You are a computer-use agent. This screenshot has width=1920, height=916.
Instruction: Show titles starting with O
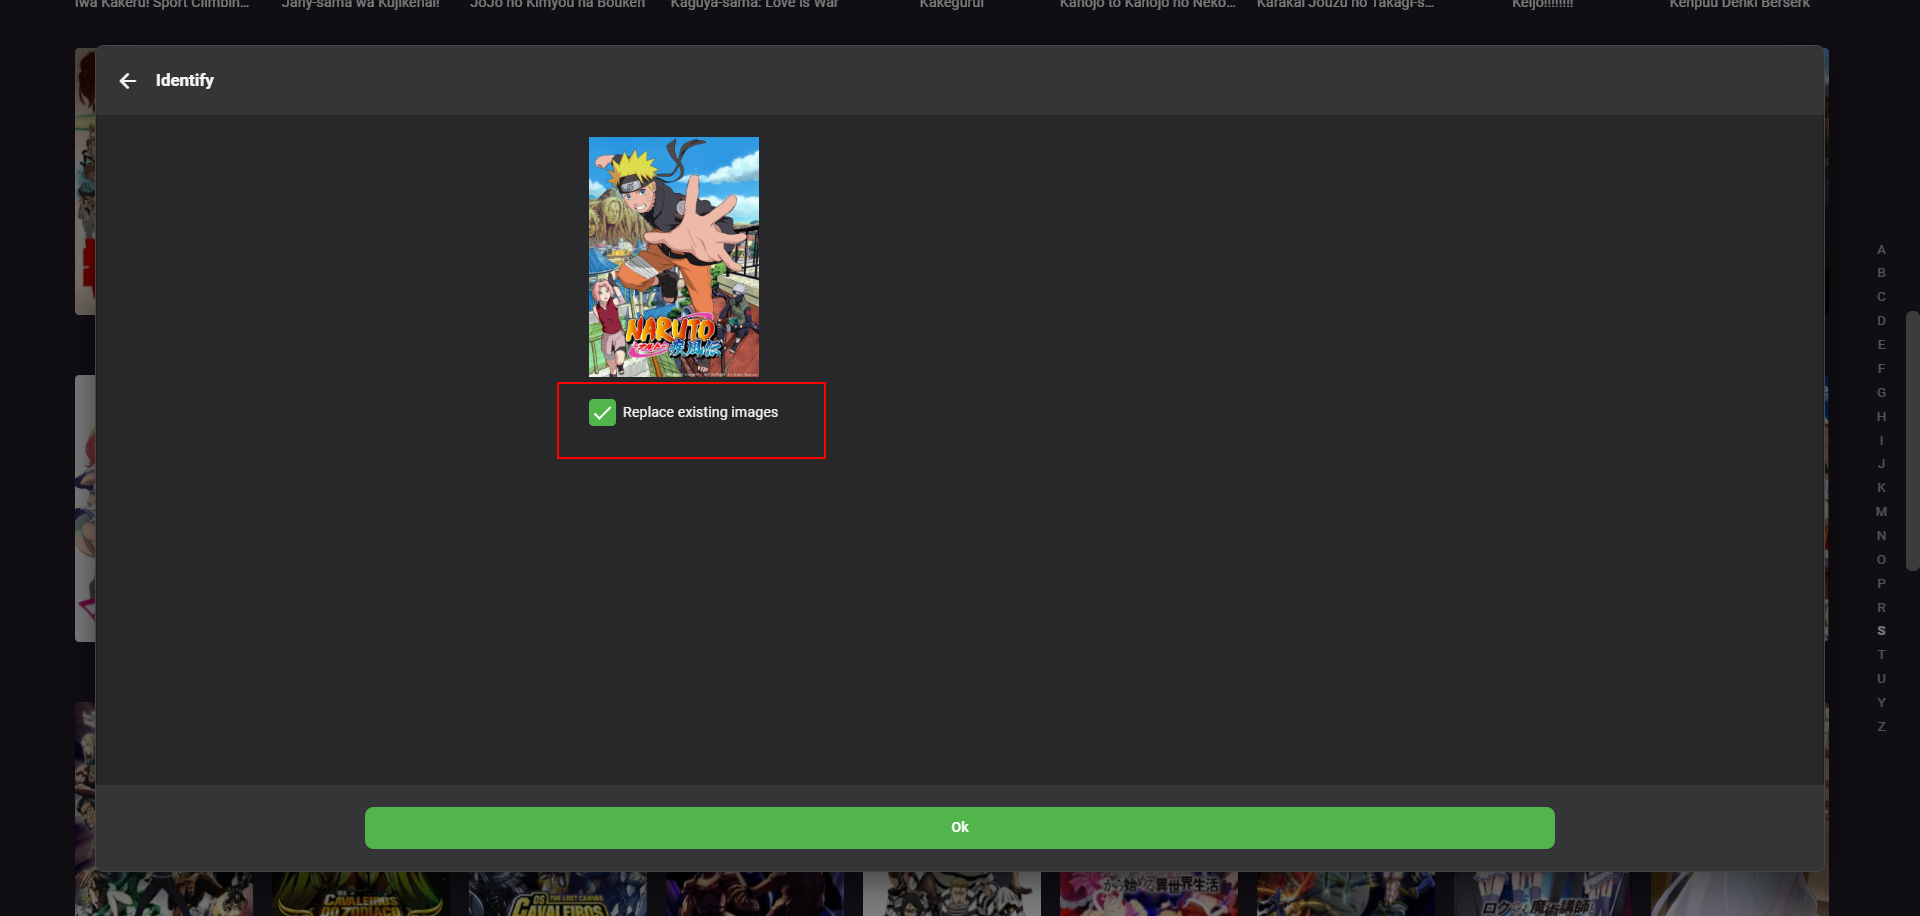point(1881,560)
